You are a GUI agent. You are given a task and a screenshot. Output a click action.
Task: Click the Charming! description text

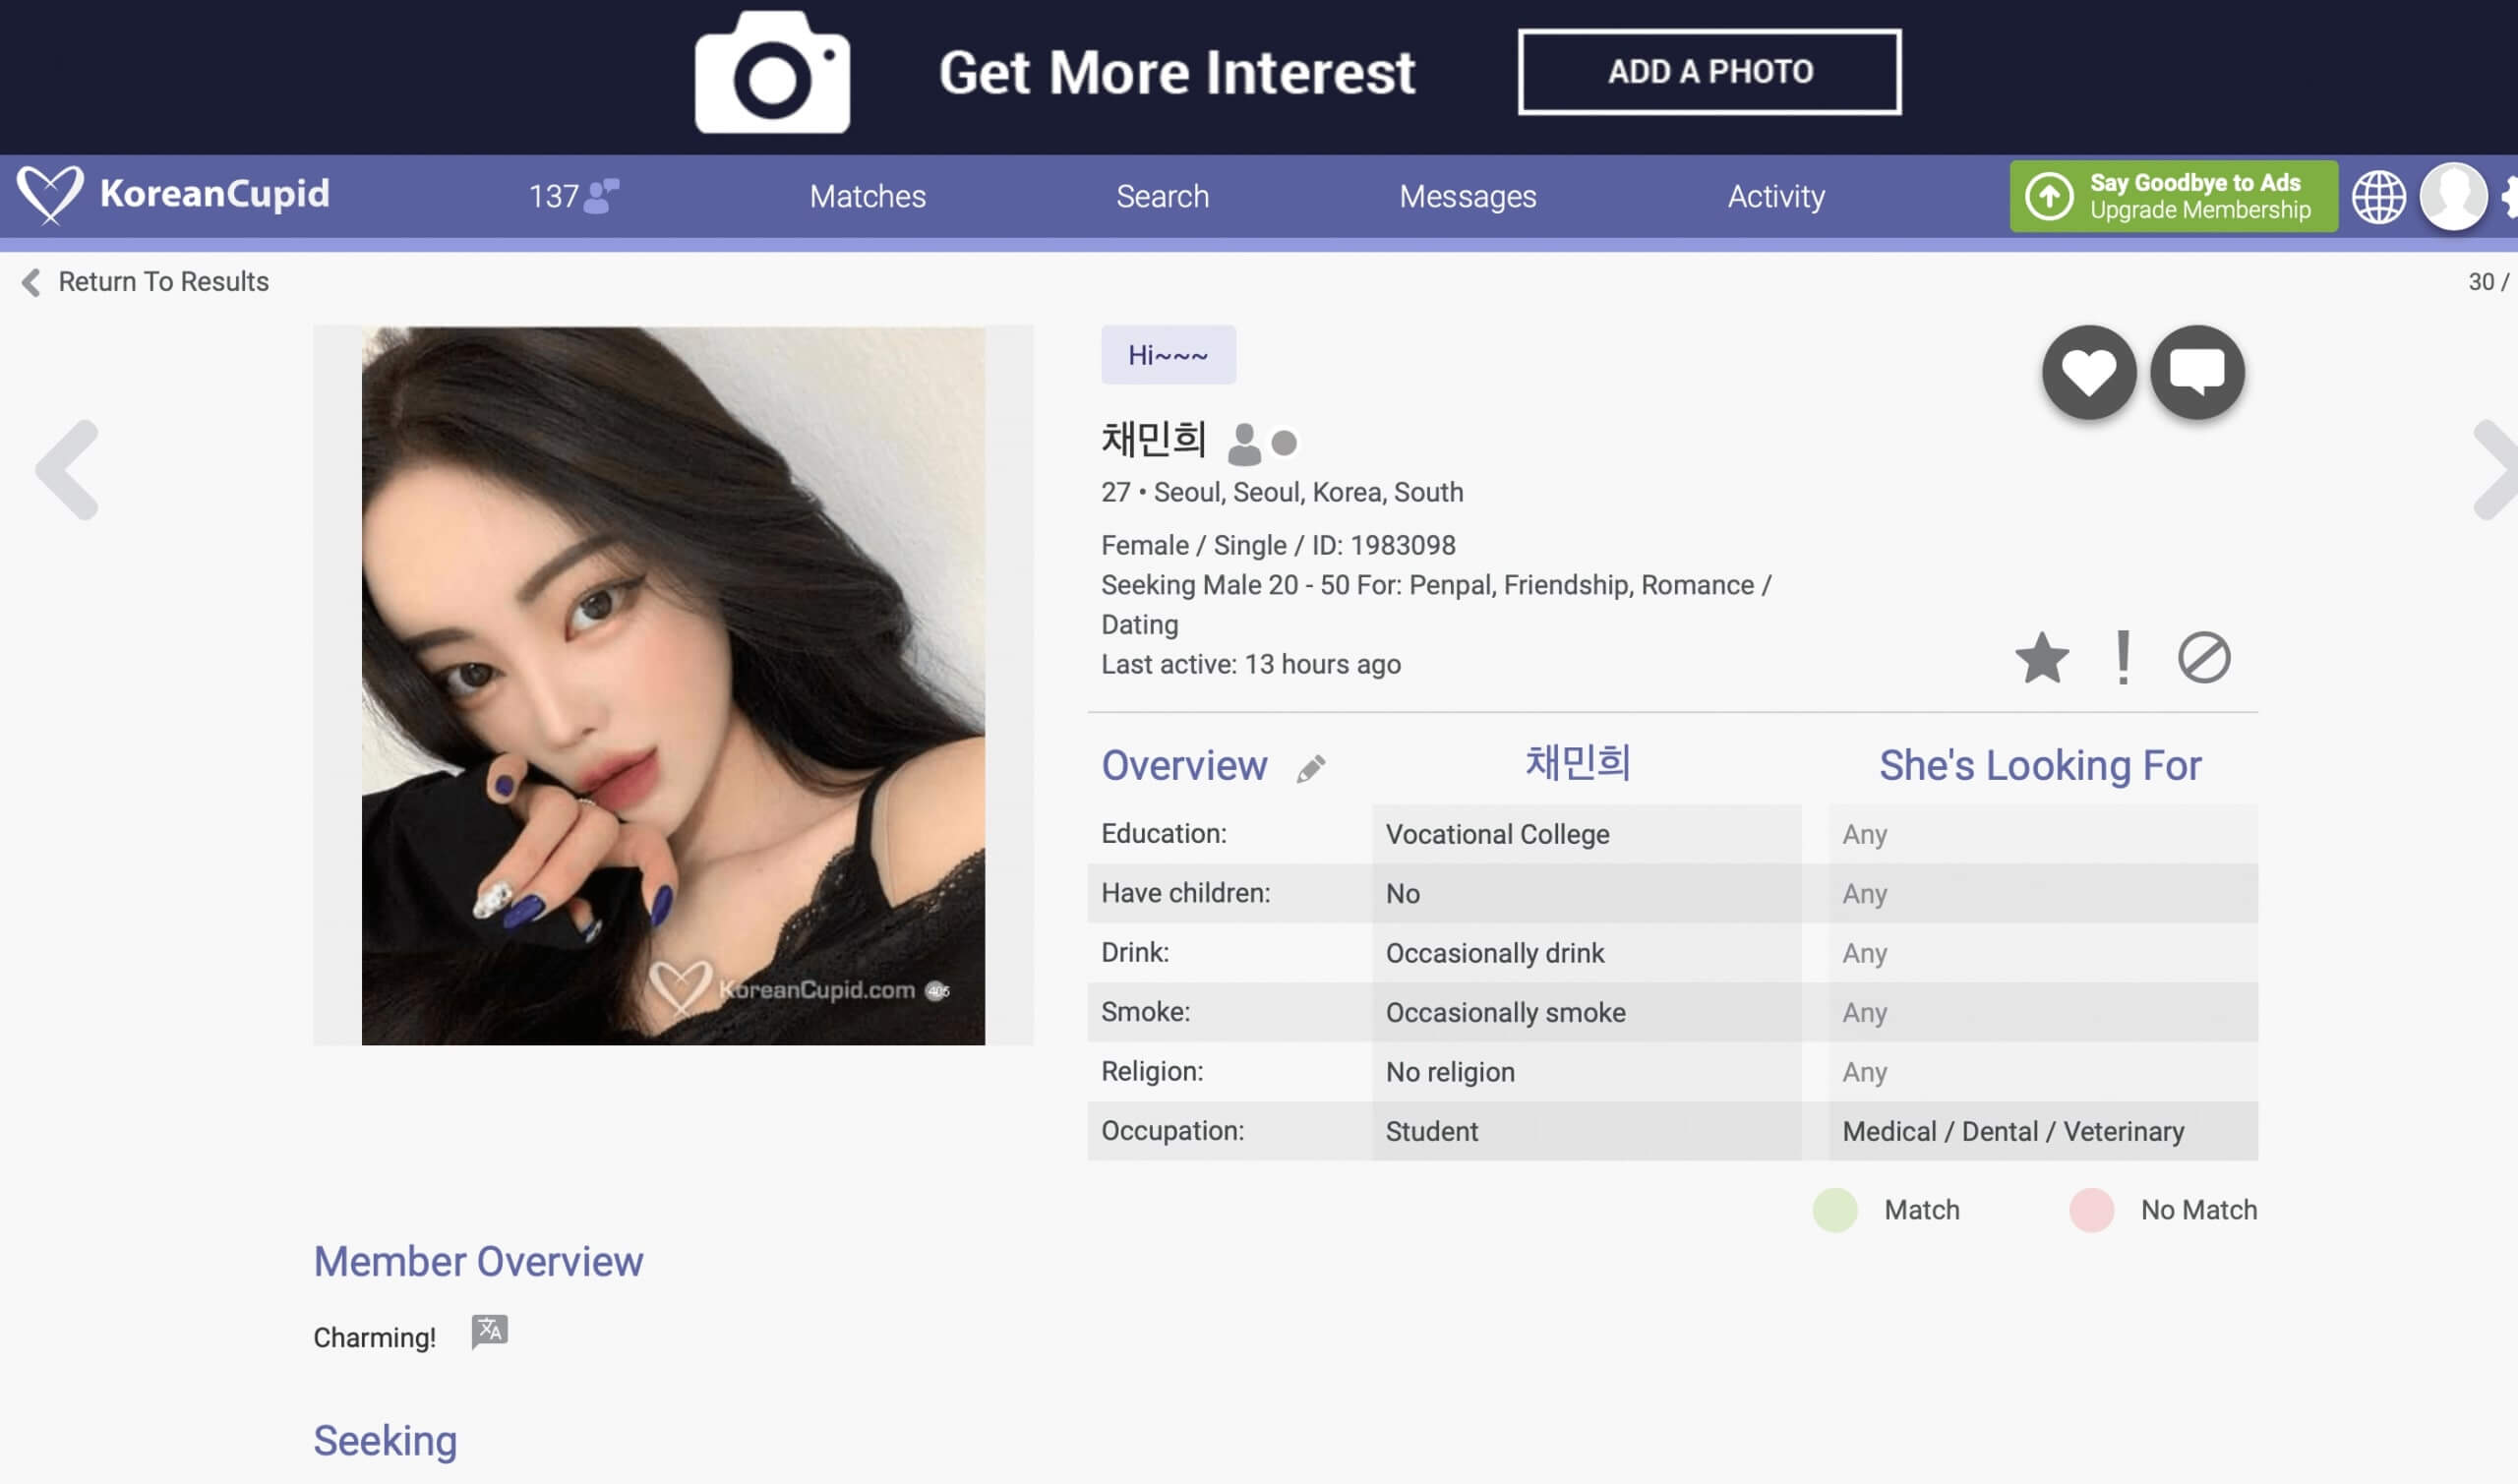pyautogui.click(x=374, y=1337)
